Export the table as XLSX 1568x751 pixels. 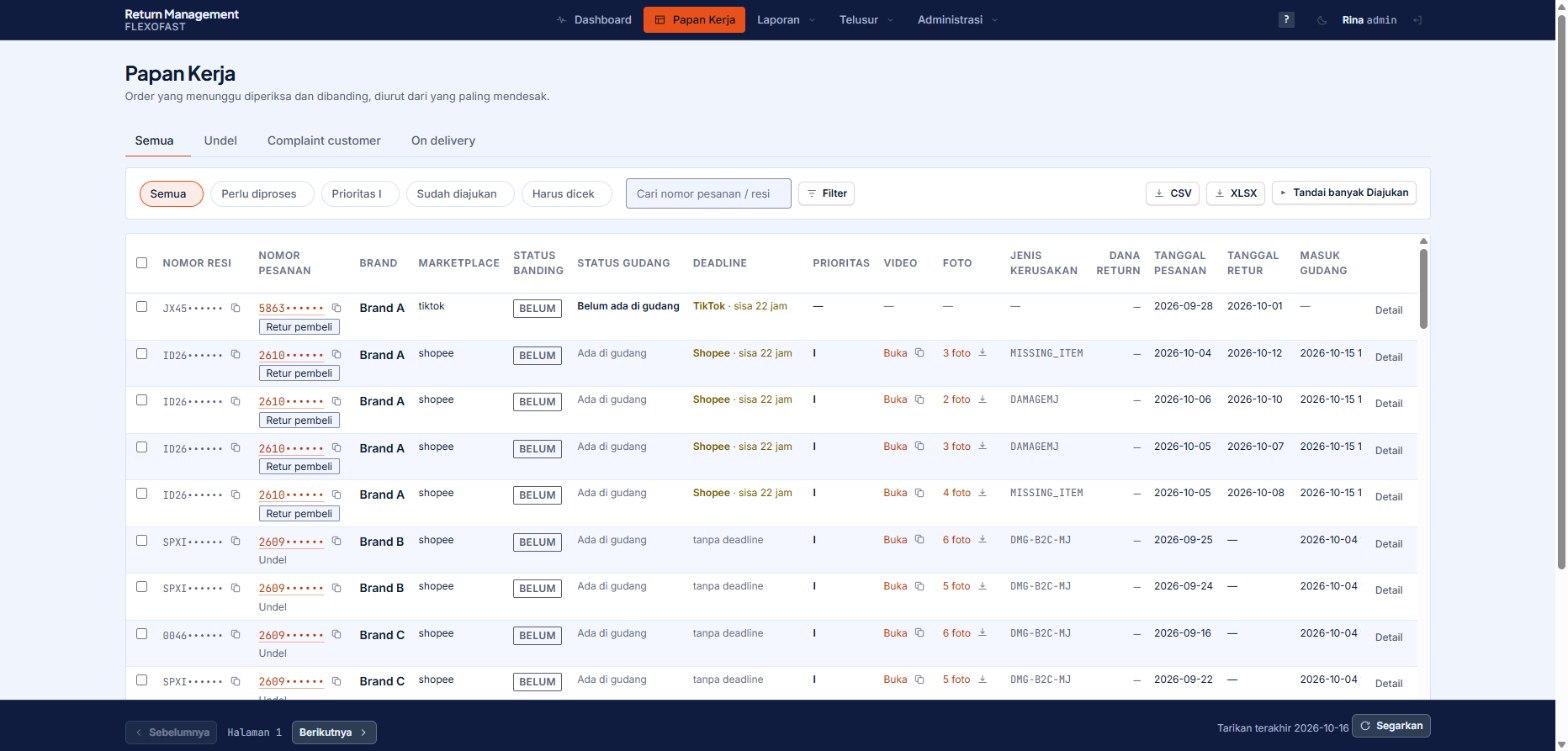tap(1235, 193)
